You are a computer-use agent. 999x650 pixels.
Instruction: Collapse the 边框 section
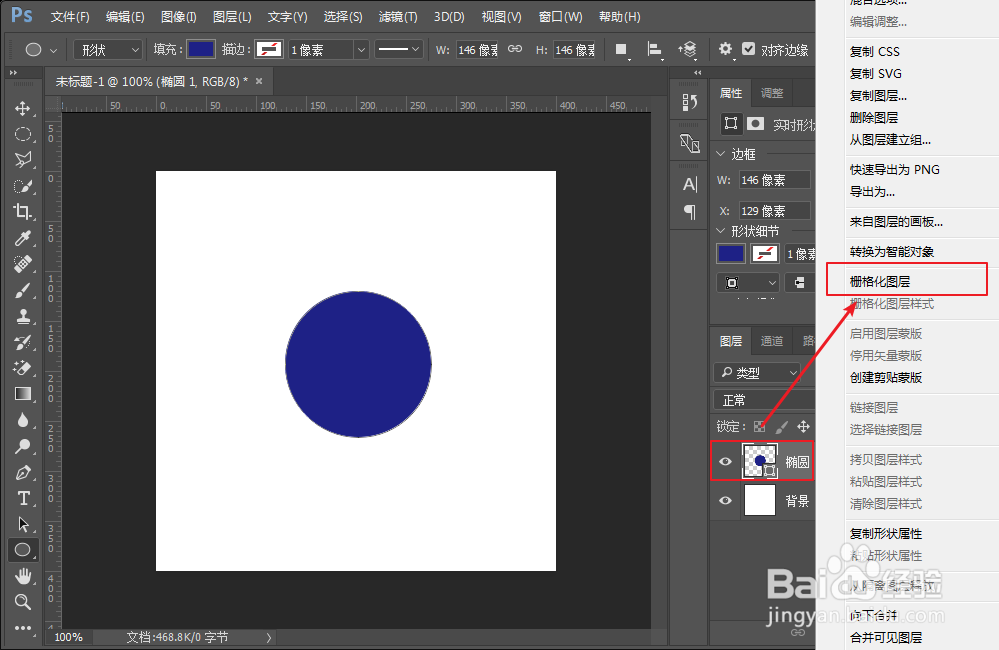721,154
